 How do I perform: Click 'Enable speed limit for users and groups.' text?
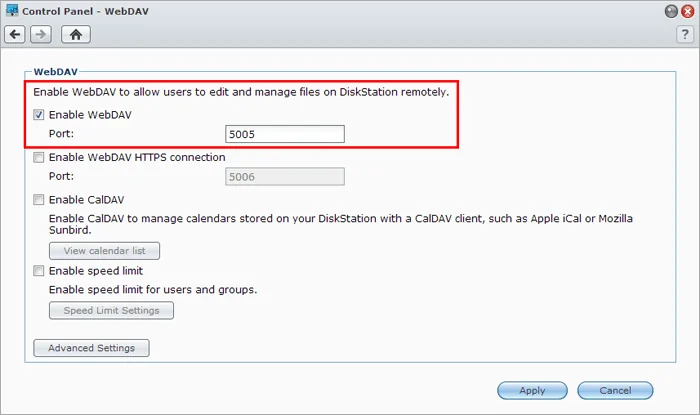[x=153, y=290]
